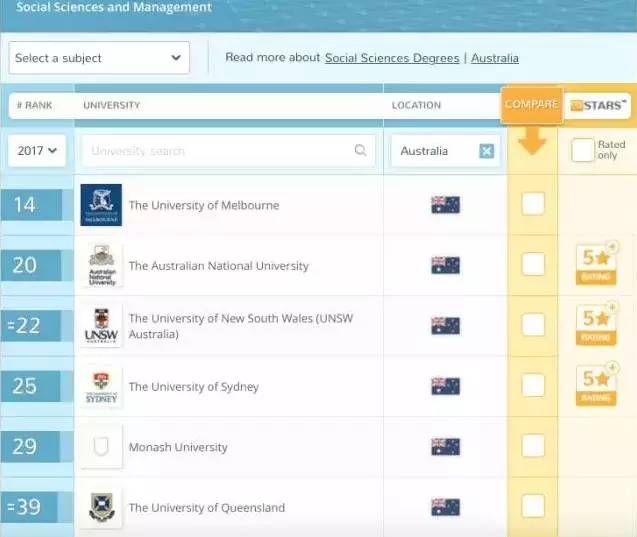Screen dimensions: 637x537
Task: Open the Social Sciences Degrees link
Action: click(392, 58)
